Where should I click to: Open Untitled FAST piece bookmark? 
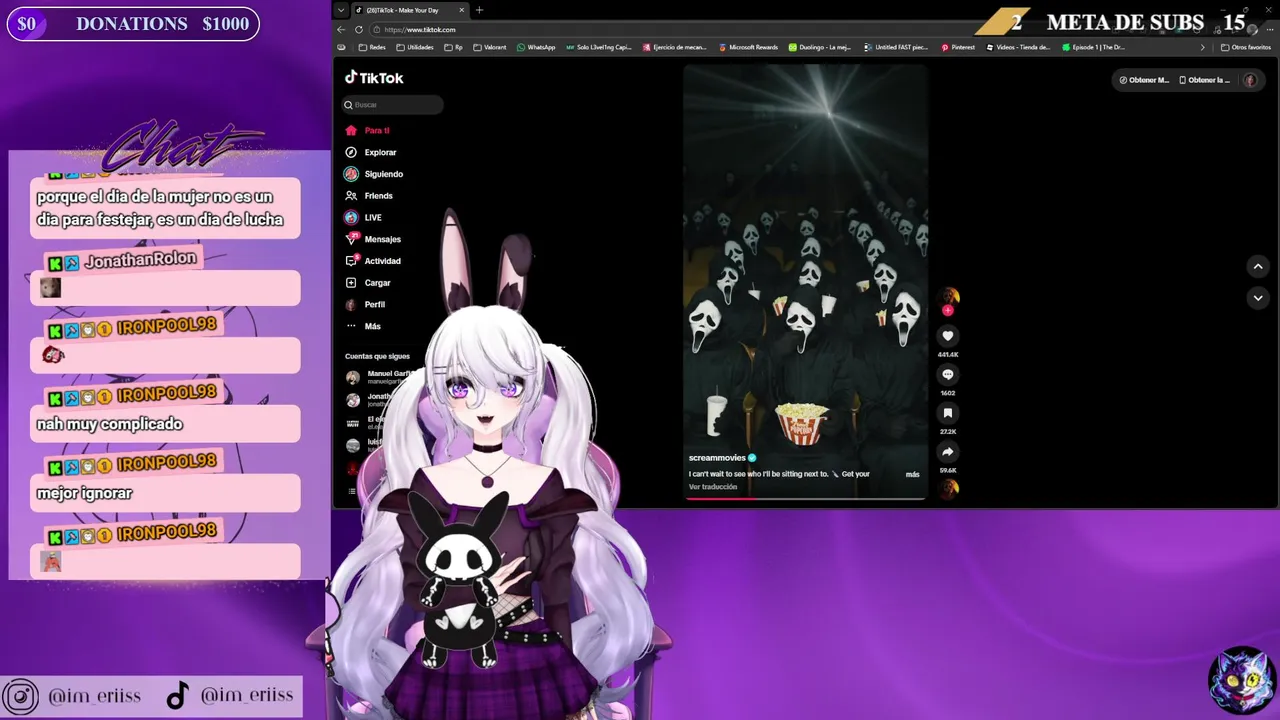click(895, 47)
